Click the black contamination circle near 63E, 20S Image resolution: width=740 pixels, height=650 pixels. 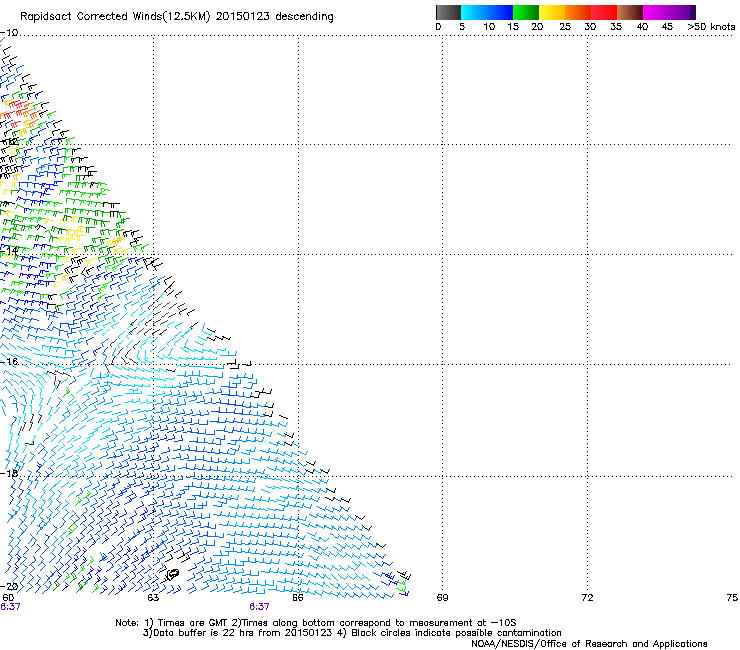(173, 574)
